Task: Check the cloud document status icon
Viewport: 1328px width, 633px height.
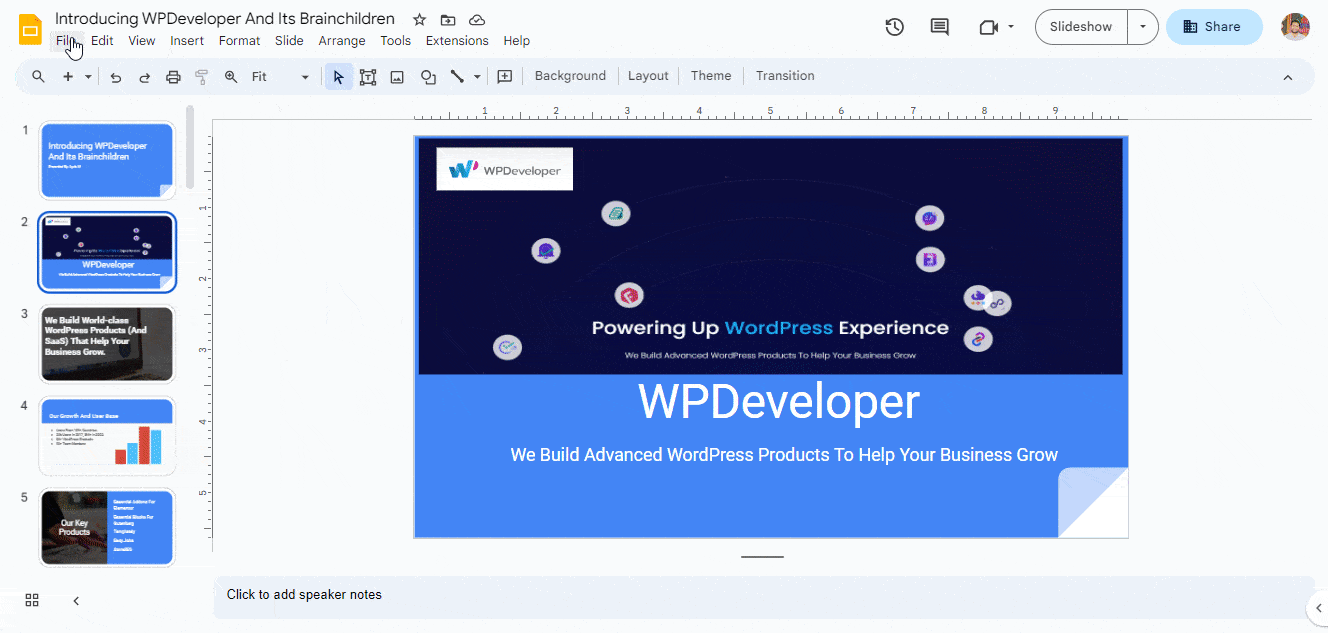Action: coord(477,20)
